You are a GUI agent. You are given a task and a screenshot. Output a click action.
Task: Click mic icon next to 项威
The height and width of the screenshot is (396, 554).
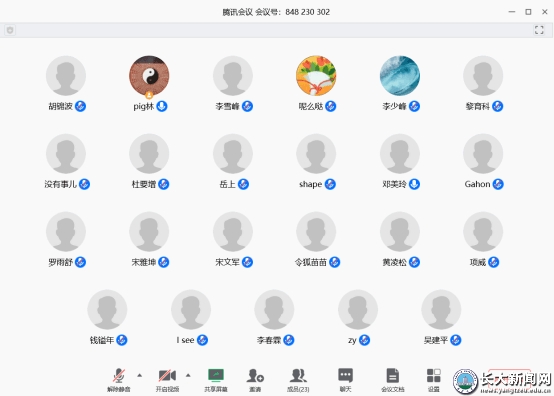pos(494,262)
